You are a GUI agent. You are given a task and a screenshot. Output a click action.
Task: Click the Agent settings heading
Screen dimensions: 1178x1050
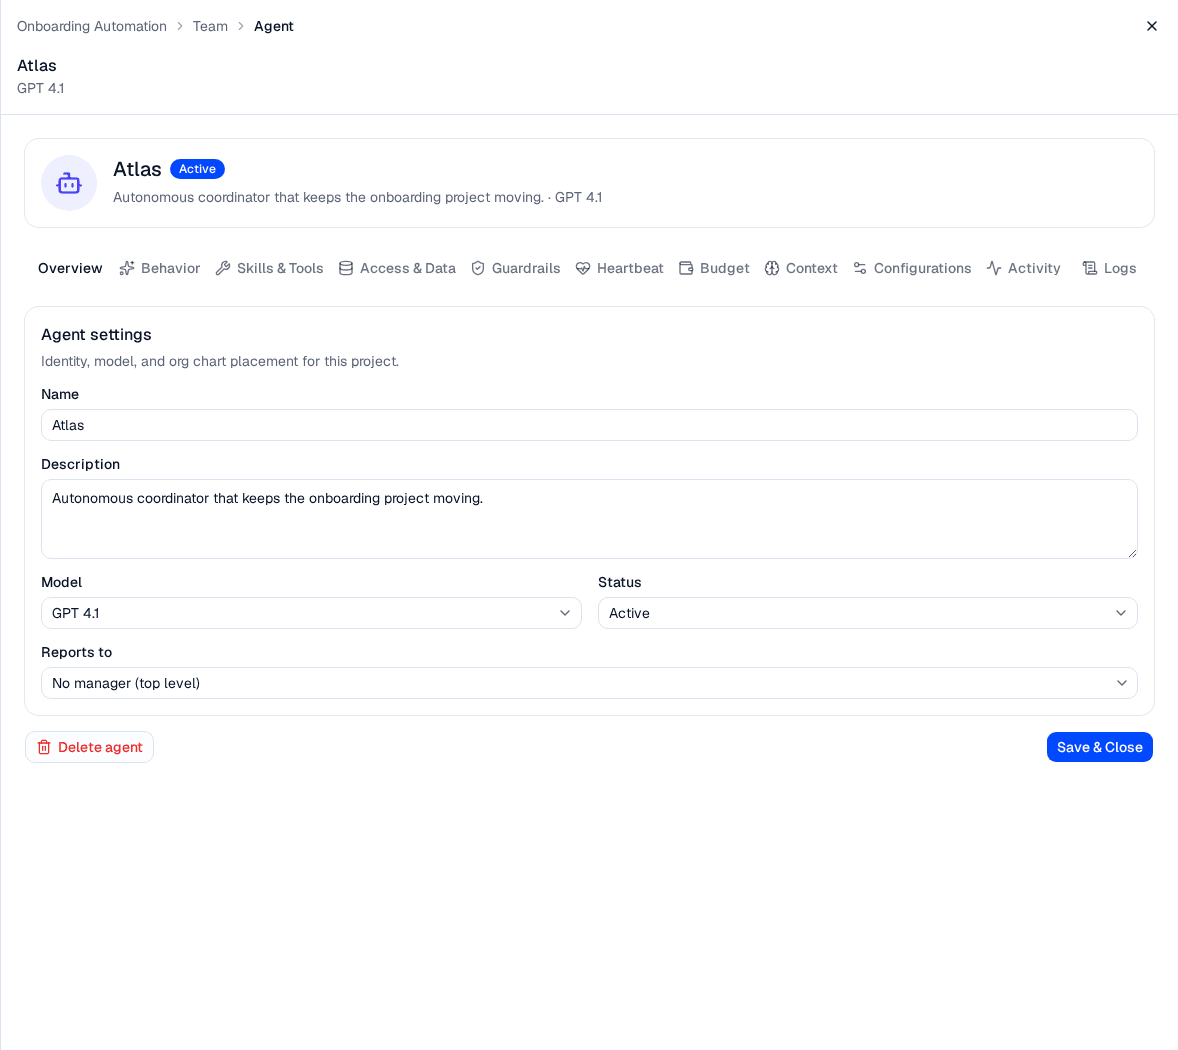pos(96,334)
